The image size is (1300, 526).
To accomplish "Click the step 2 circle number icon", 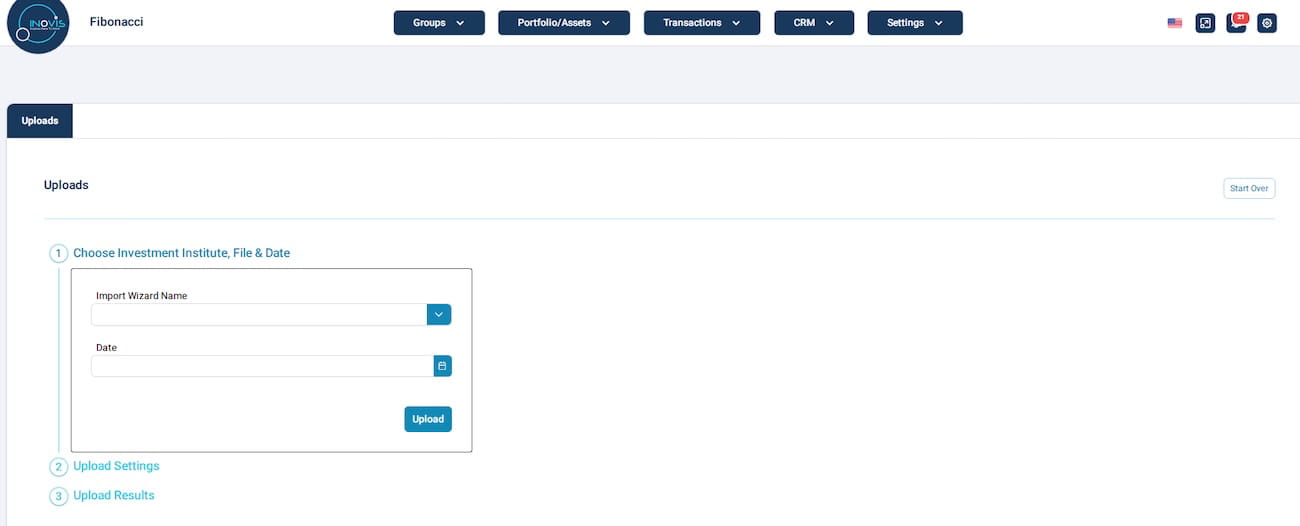I will (x=59, y=467).
